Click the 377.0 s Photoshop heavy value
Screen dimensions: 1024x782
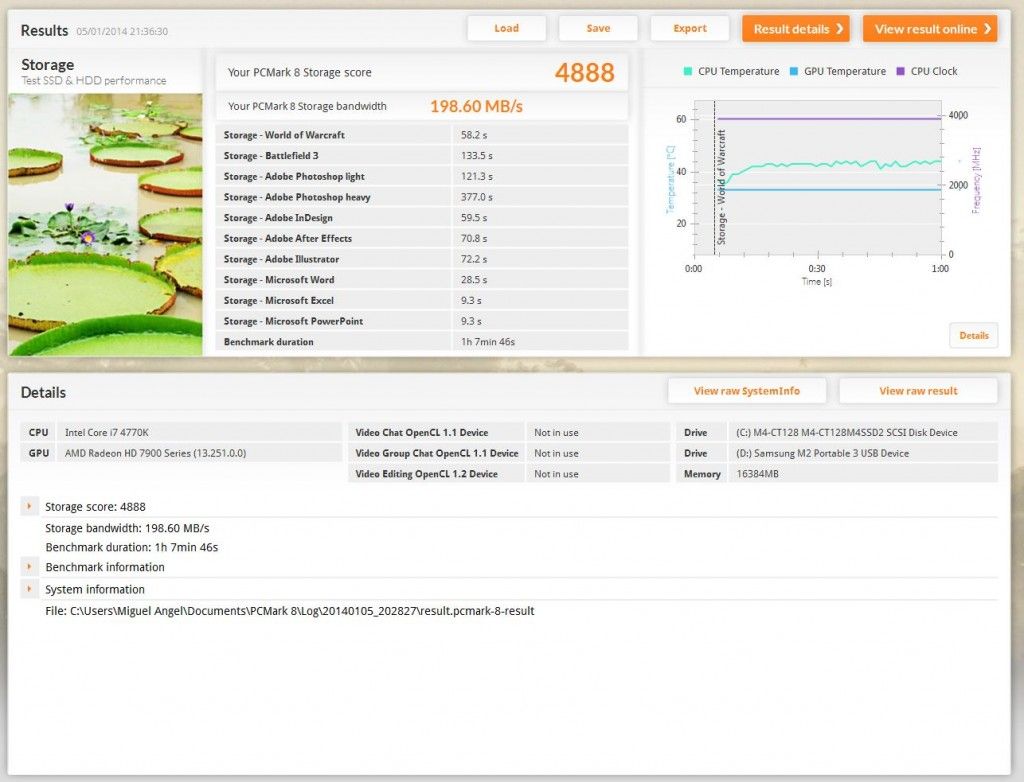[477, 197]
